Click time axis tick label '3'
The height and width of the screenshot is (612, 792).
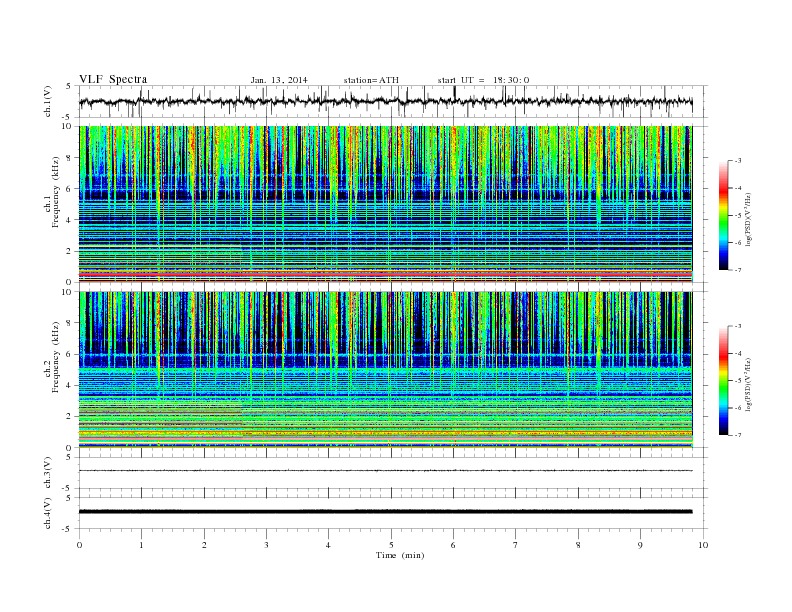[x=266, y=545]
